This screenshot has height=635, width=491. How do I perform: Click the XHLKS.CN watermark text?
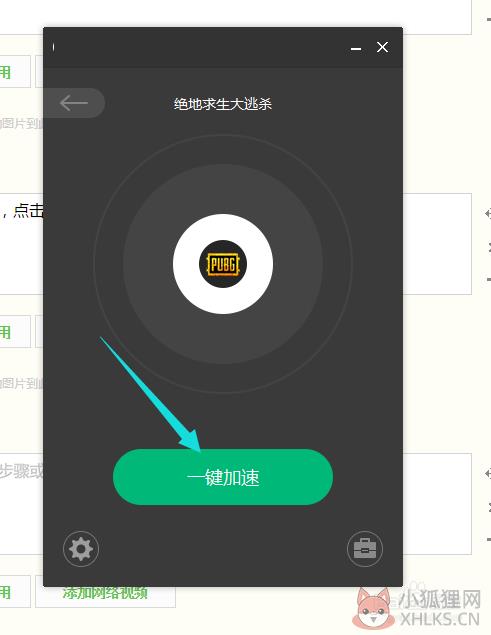pos(440,620)
